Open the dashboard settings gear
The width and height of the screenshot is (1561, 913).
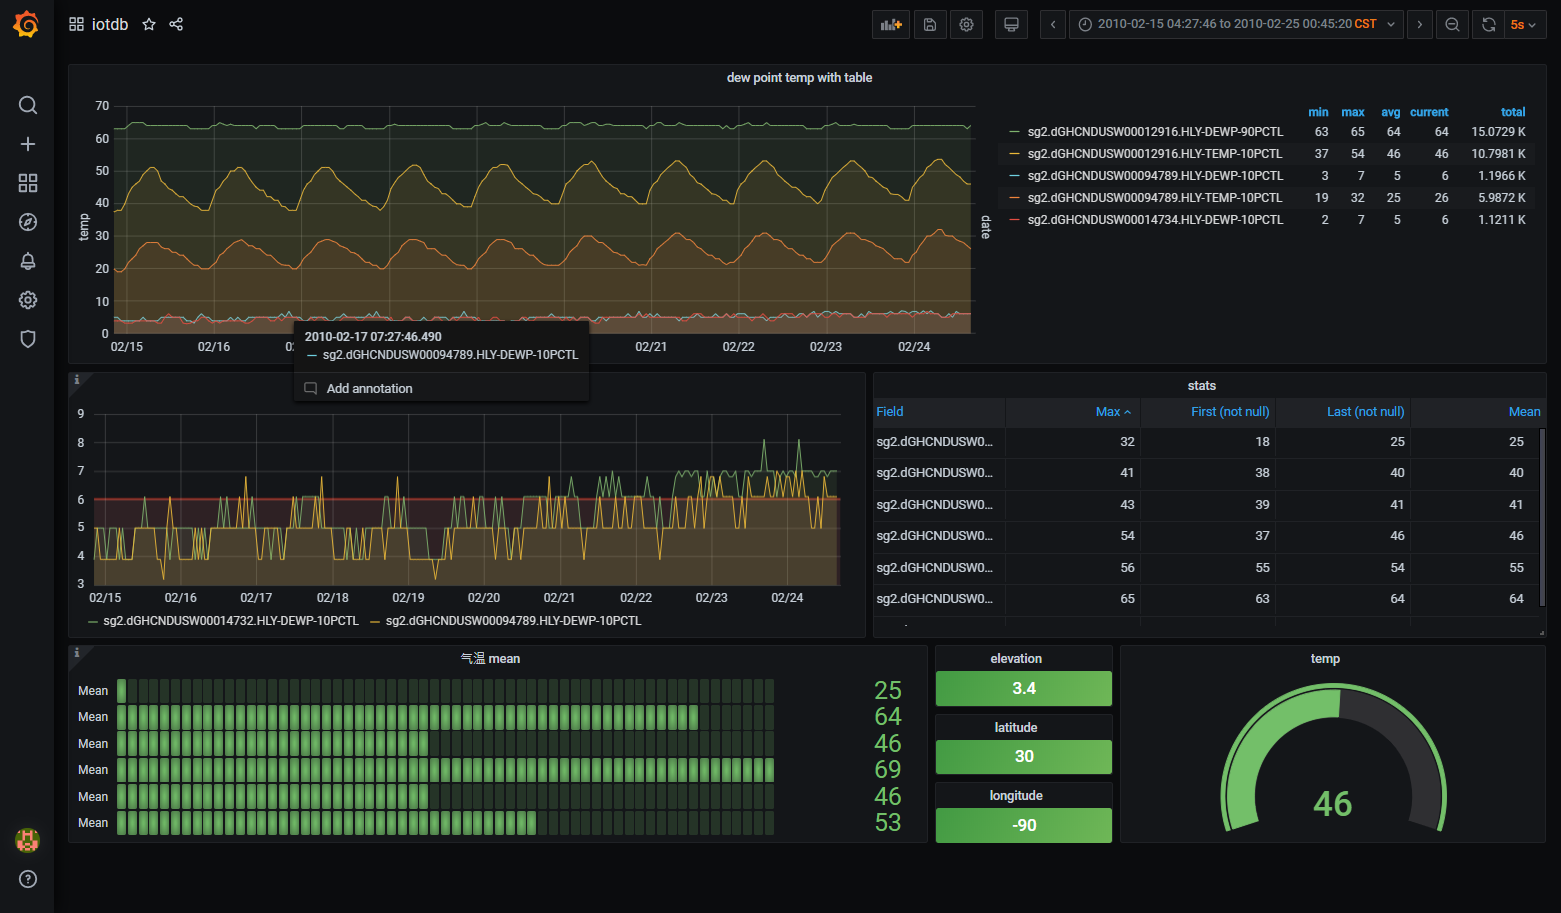pyautogui.click(x=966, y=24)
